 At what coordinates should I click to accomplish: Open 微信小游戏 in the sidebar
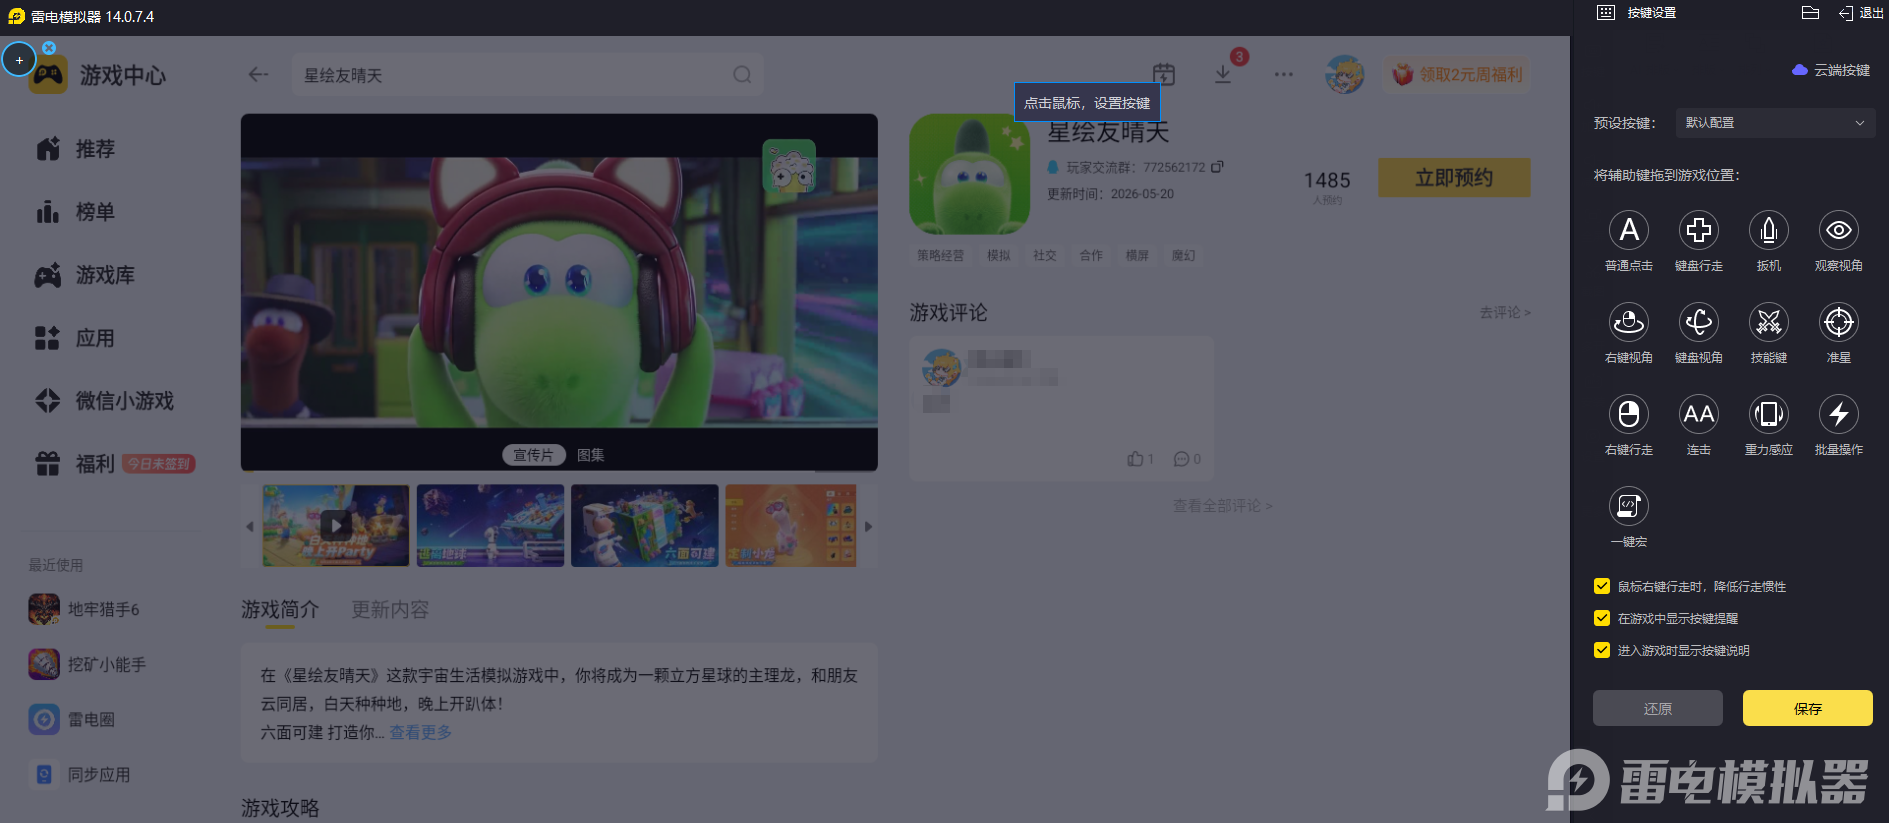(x=105, y=401)
